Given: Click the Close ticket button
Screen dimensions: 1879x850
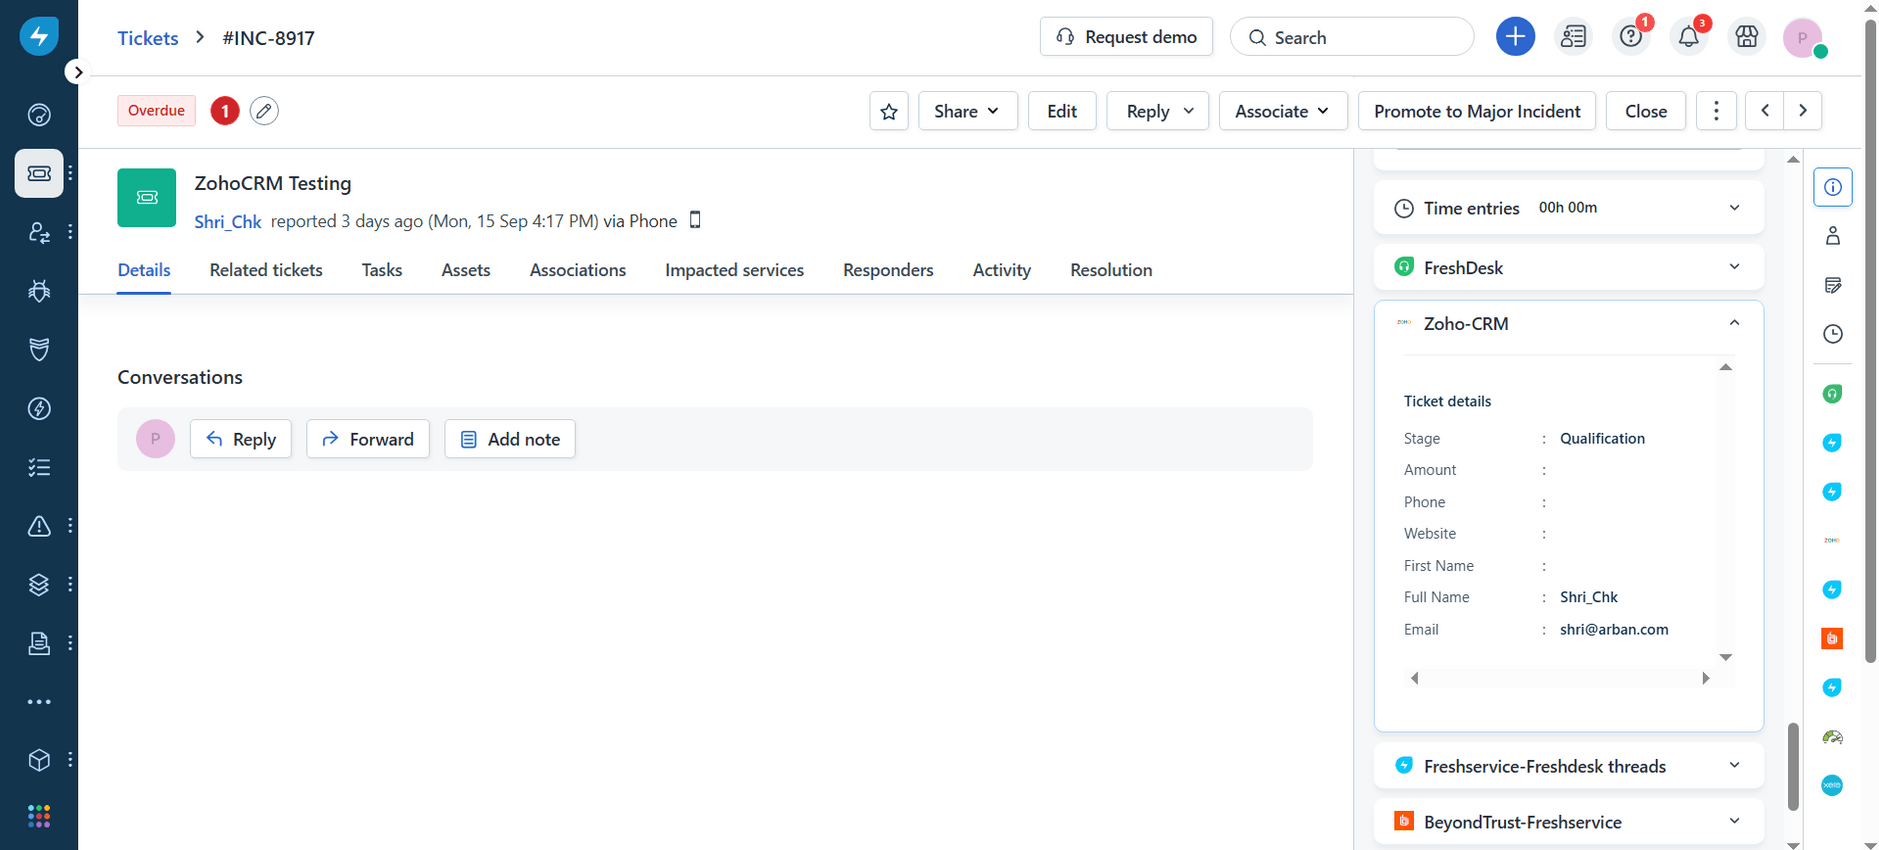Looking at the screenshot, I should 1646,111.
